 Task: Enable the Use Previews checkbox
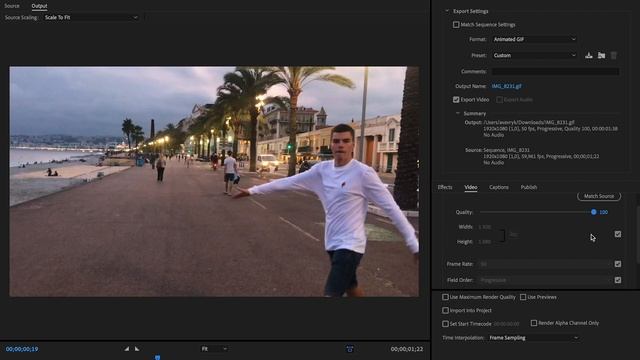[523, 297]
